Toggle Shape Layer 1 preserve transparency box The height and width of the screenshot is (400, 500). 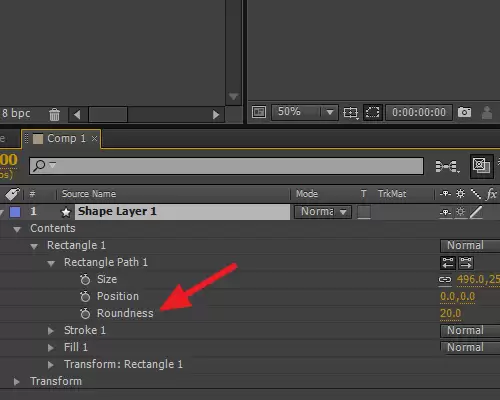point(364,212)
